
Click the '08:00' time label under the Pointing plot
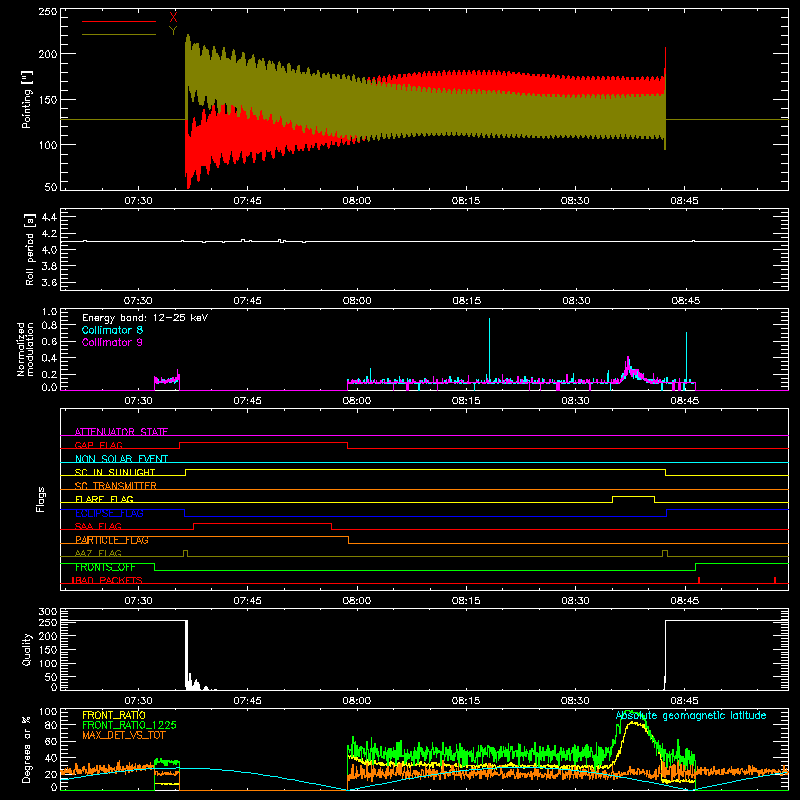click(x=356, y=201)
